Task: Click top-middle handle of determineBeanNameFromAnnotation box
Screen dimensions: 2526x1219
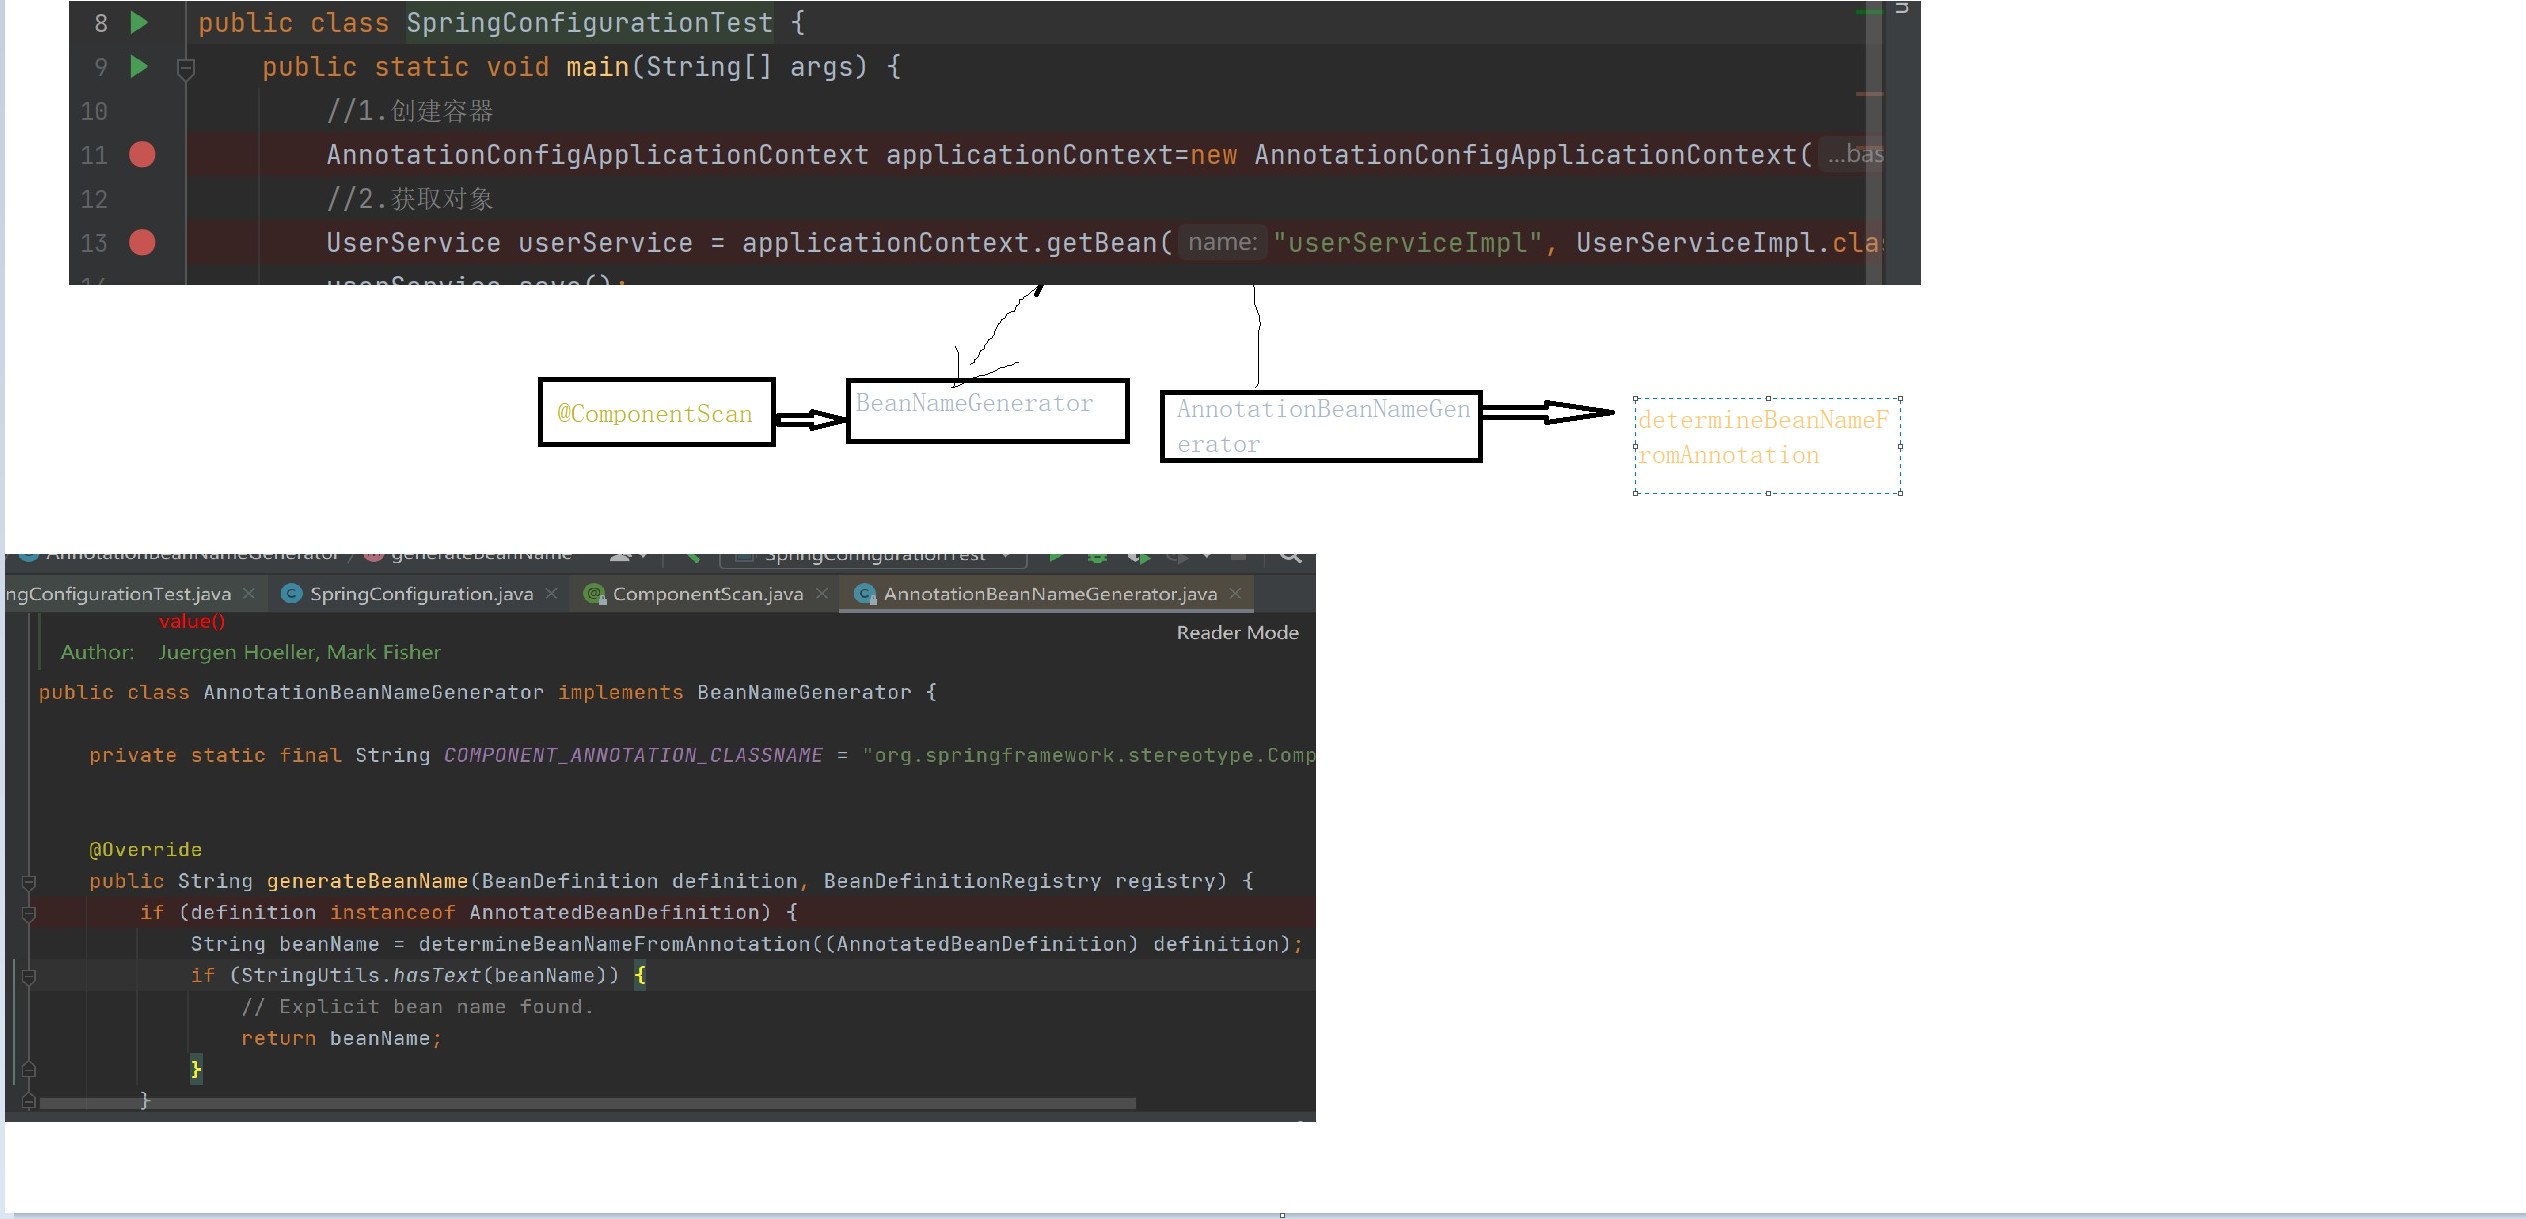Action: [1768, 398]
